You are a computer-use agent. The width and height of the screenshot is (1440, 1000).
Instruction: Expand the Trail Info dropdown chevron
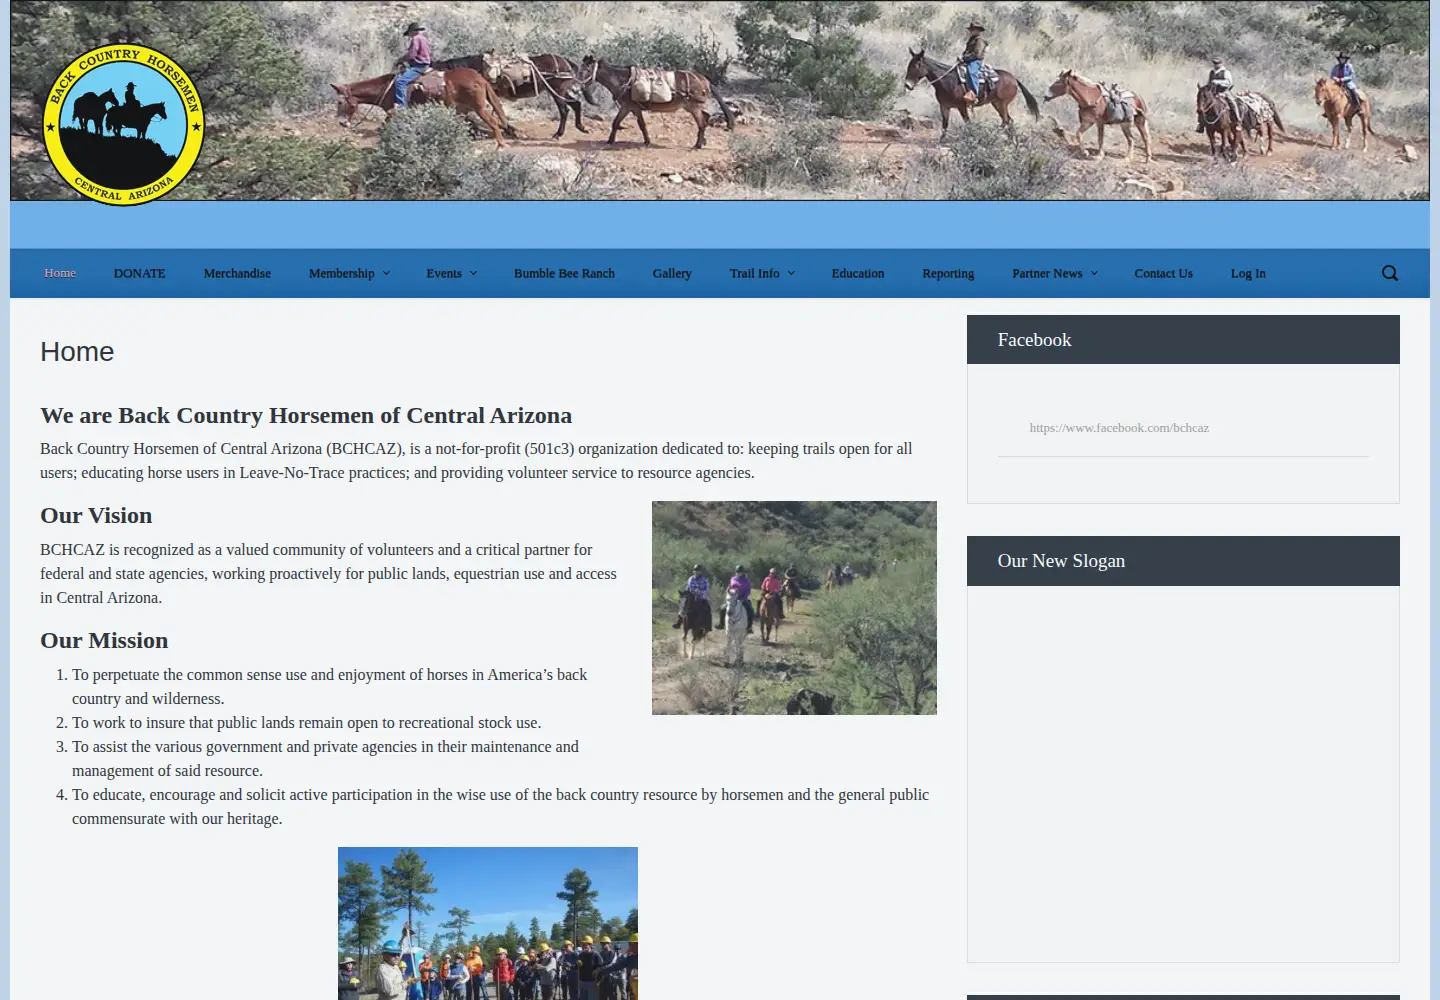pos(791,273)
